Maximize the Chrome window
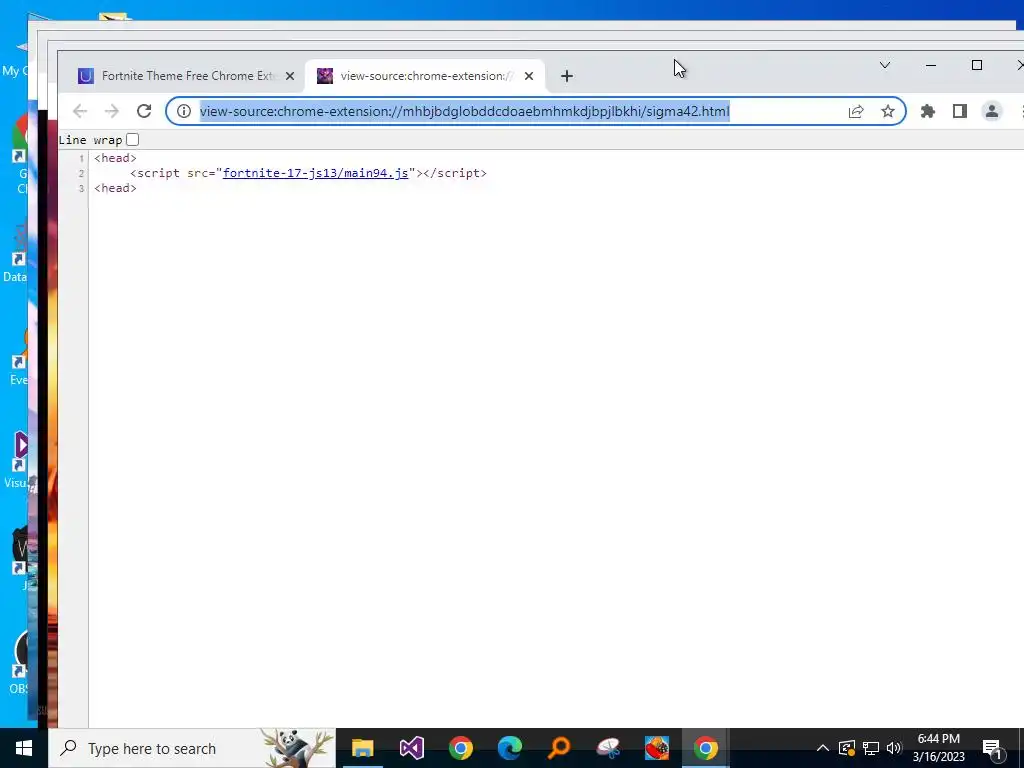This screenshot has height=768, width=1024. [977, 65]
